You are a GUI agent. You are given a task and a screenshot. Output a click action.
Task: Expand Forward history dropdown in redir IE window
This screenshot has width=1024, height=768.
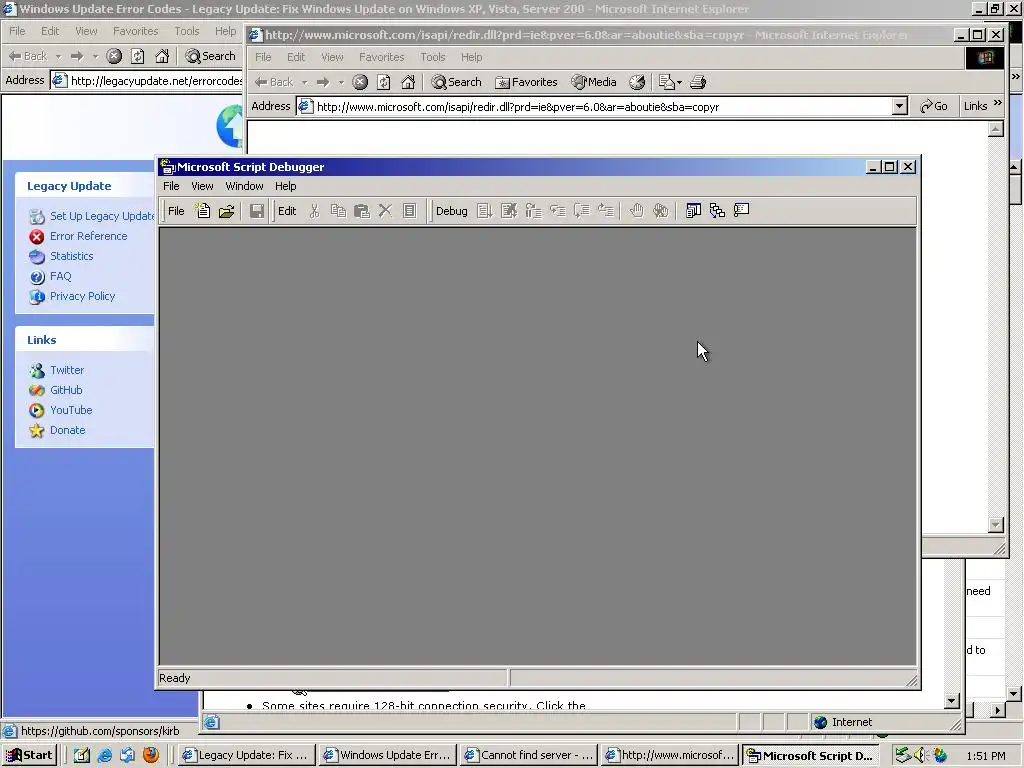[x=341, y=82]
